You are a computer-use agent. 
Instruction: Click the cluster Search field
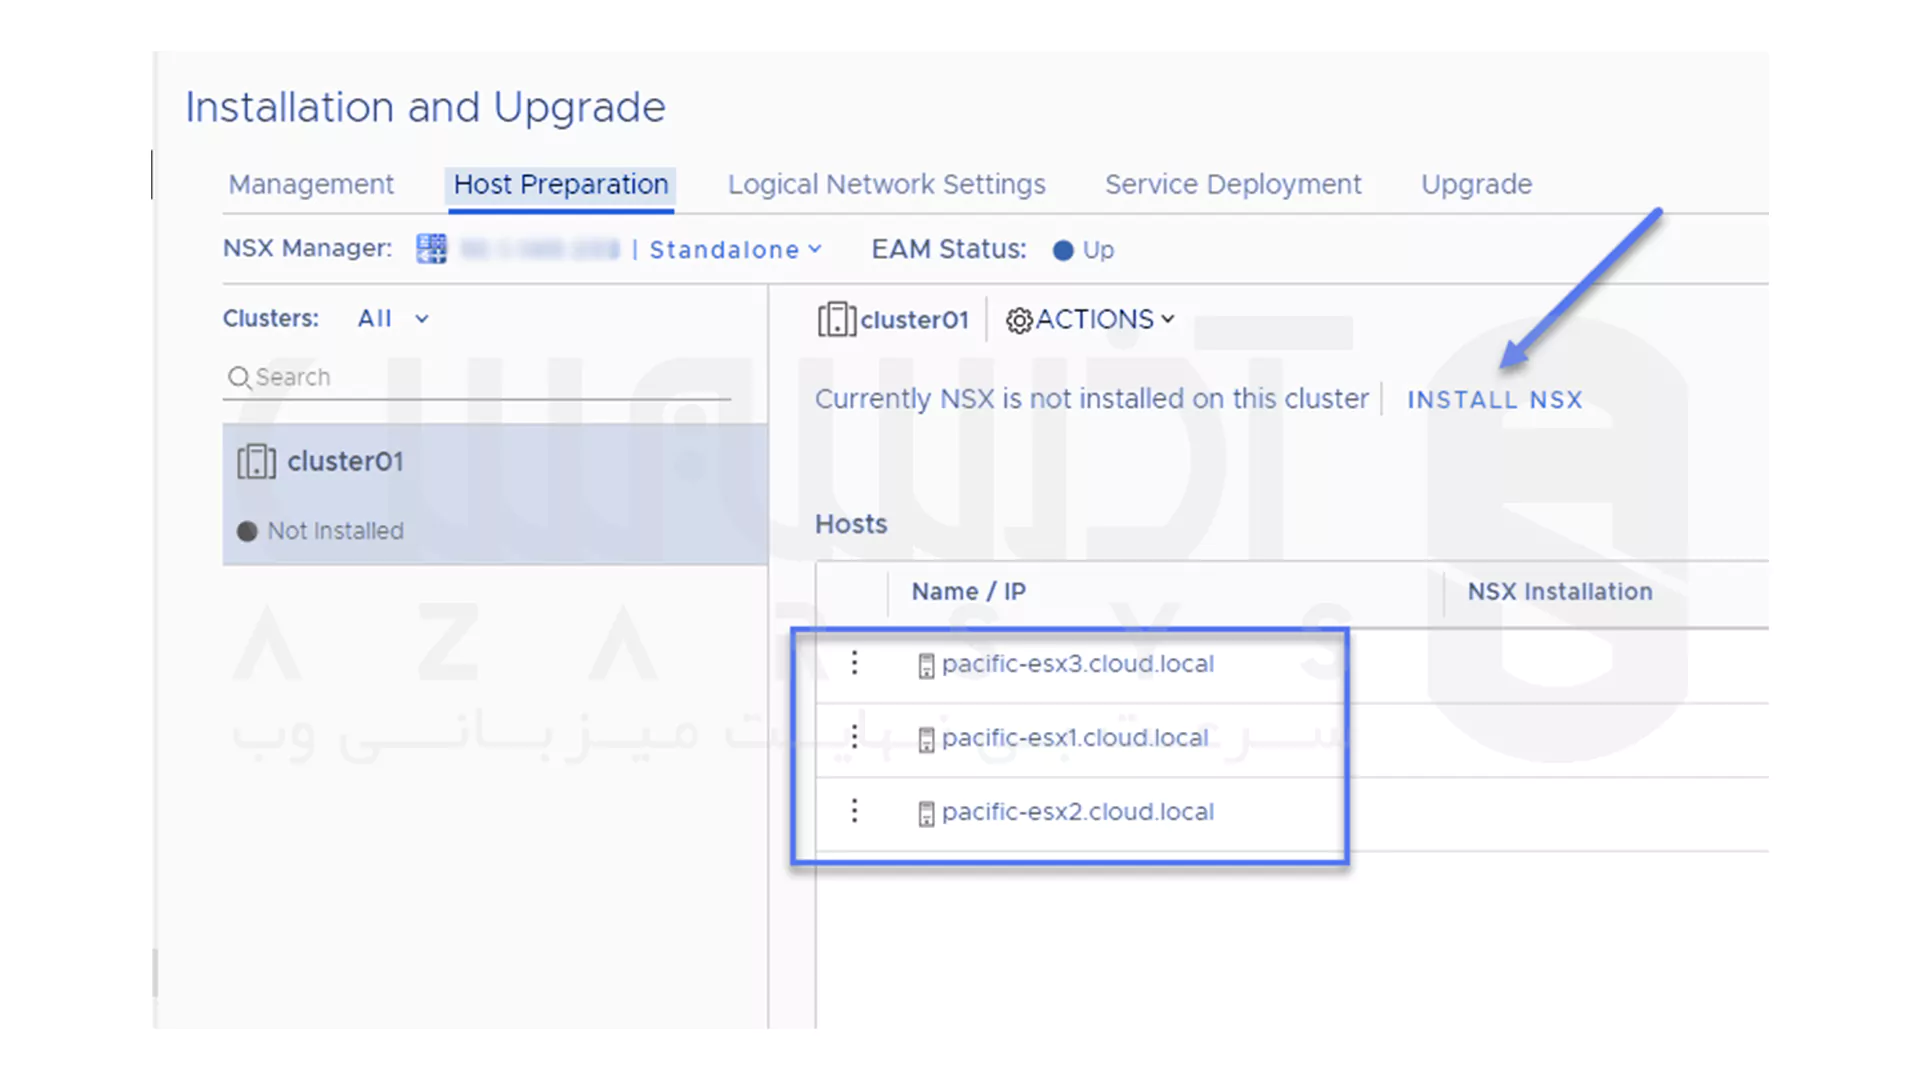477,378
